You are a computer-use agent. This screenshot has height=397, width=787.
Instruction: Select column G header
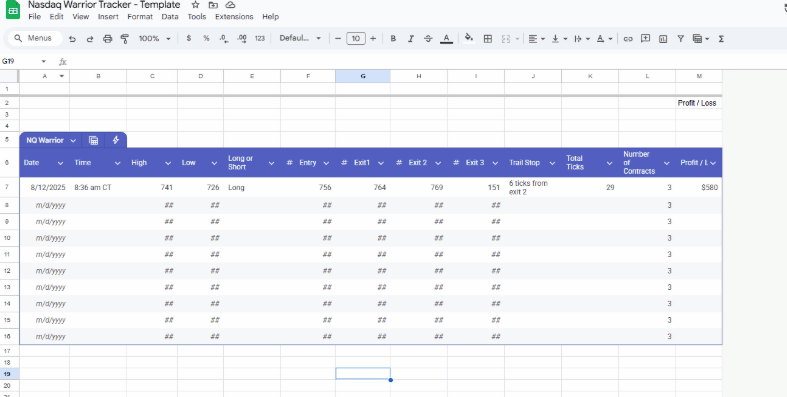point(363,76)
